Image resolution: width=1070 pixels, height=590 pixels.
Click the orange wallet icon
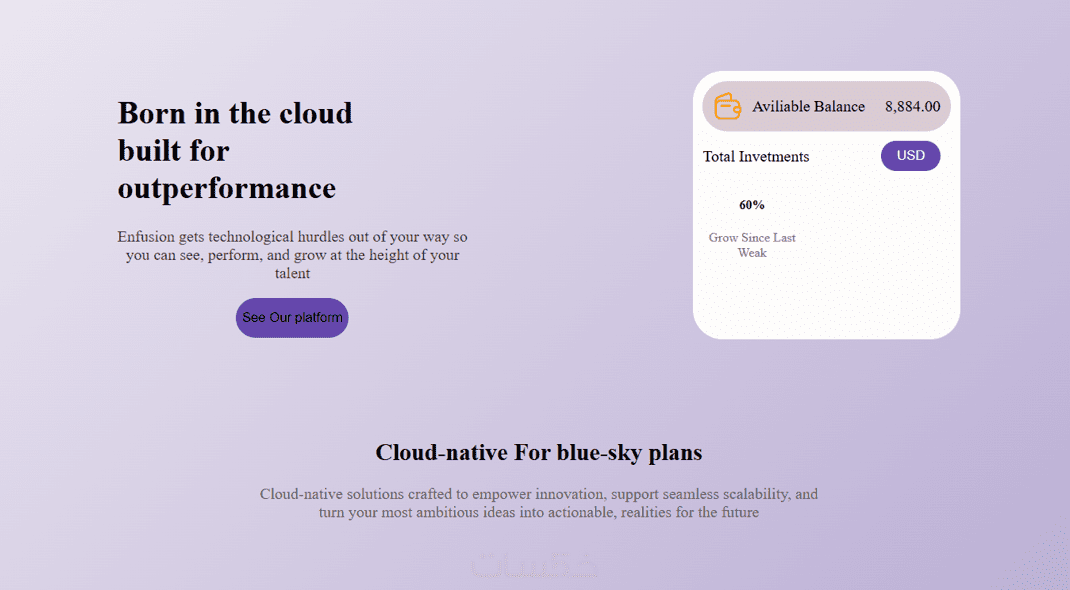click(x=727, y=106)
